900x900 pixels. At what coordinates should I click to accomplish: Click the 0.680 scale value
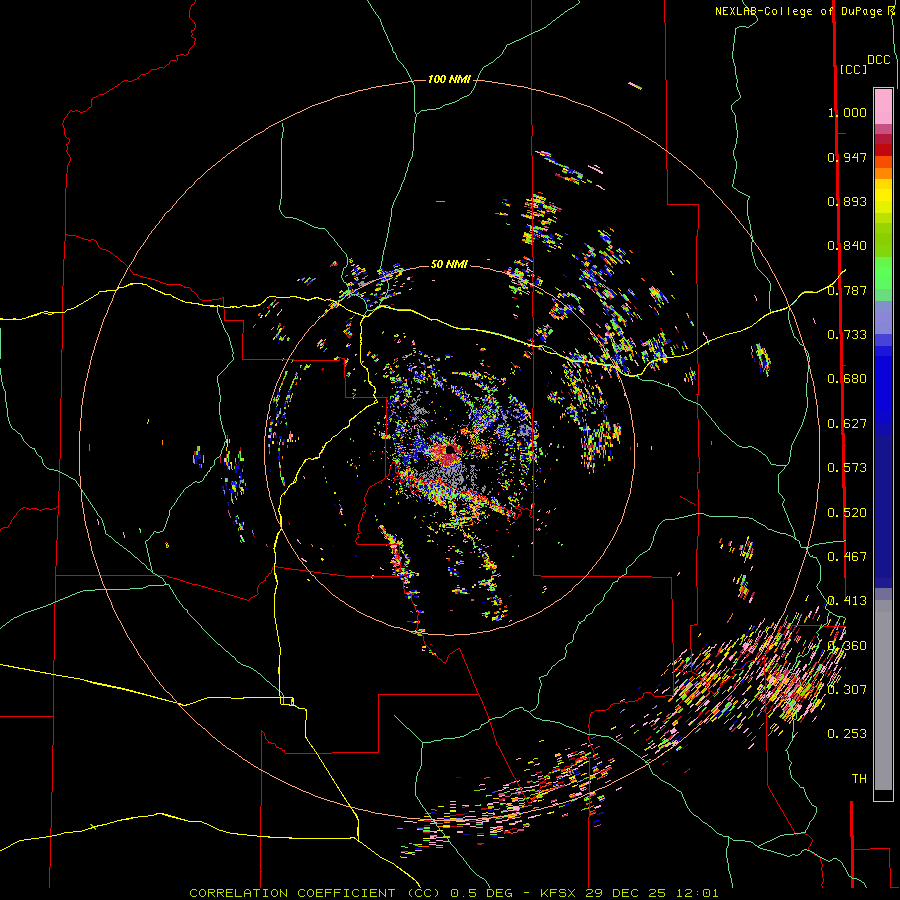click(847, 379)
